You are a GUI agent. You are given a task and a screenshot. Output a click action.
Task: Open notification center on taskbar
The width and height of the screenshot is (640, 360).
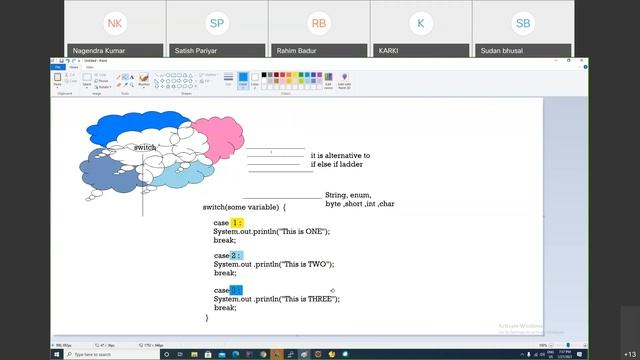tap(580, 354)
